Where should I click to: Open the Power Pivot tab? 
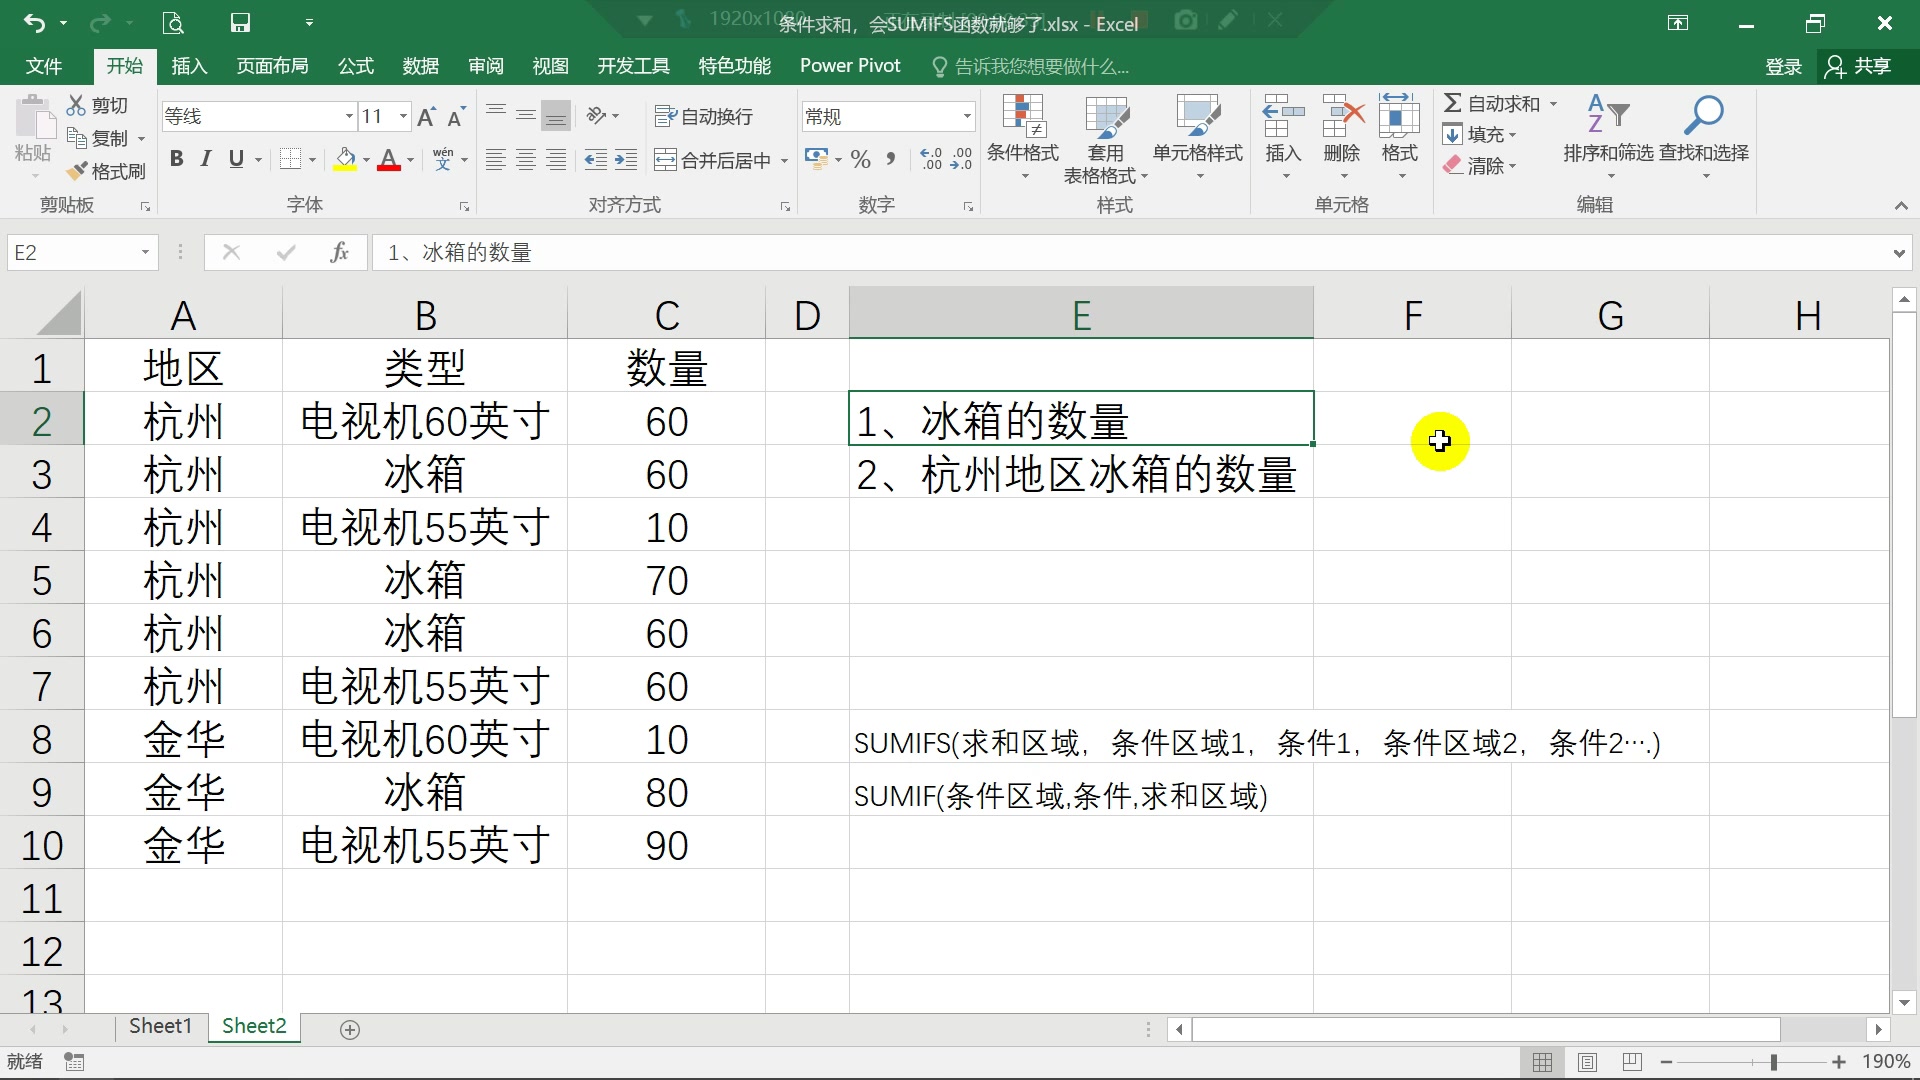click(851, 66)
